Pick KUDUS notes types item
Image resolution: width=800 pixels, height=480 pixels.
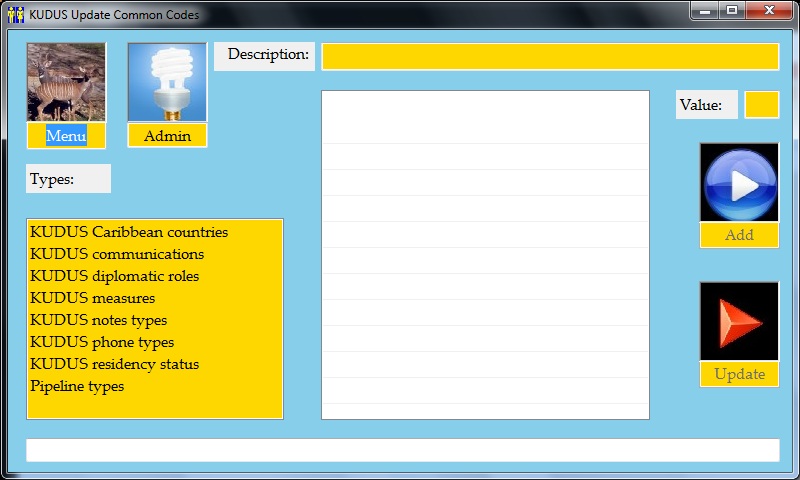click(x=98, y=320)
